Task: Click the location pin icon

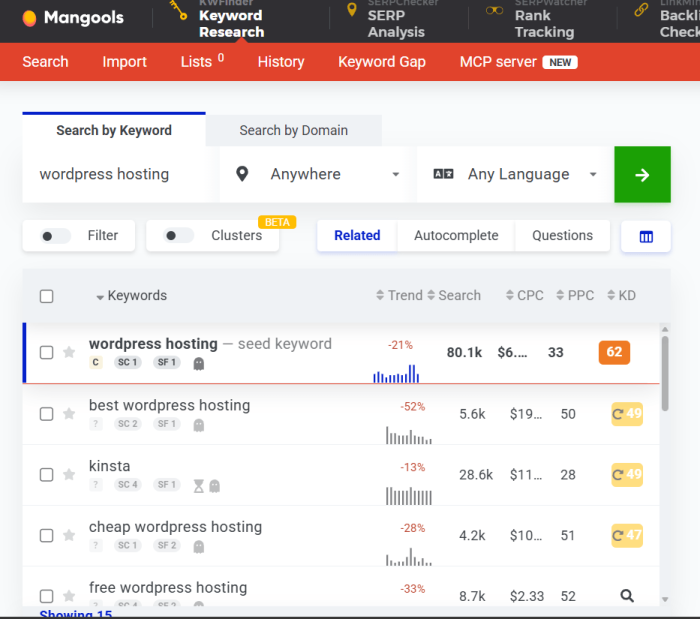Action: [x=242, y=174]
